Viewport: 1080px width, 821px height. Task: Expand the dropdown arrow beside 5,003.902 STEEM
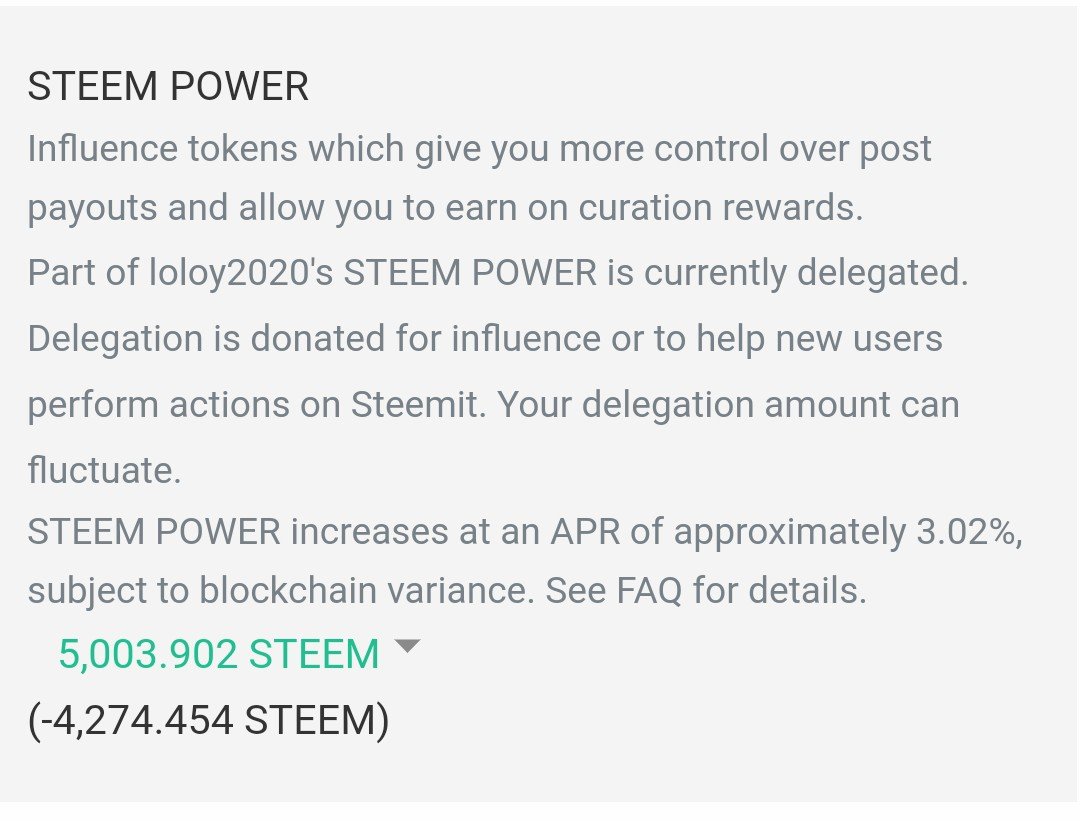(x=407, y=646)
